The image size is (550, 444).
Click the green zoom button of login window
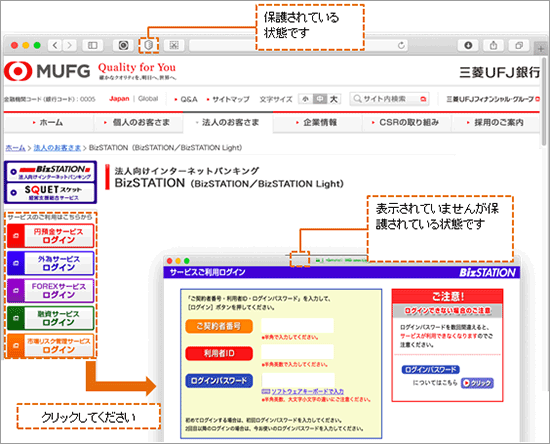coord(187,261)
